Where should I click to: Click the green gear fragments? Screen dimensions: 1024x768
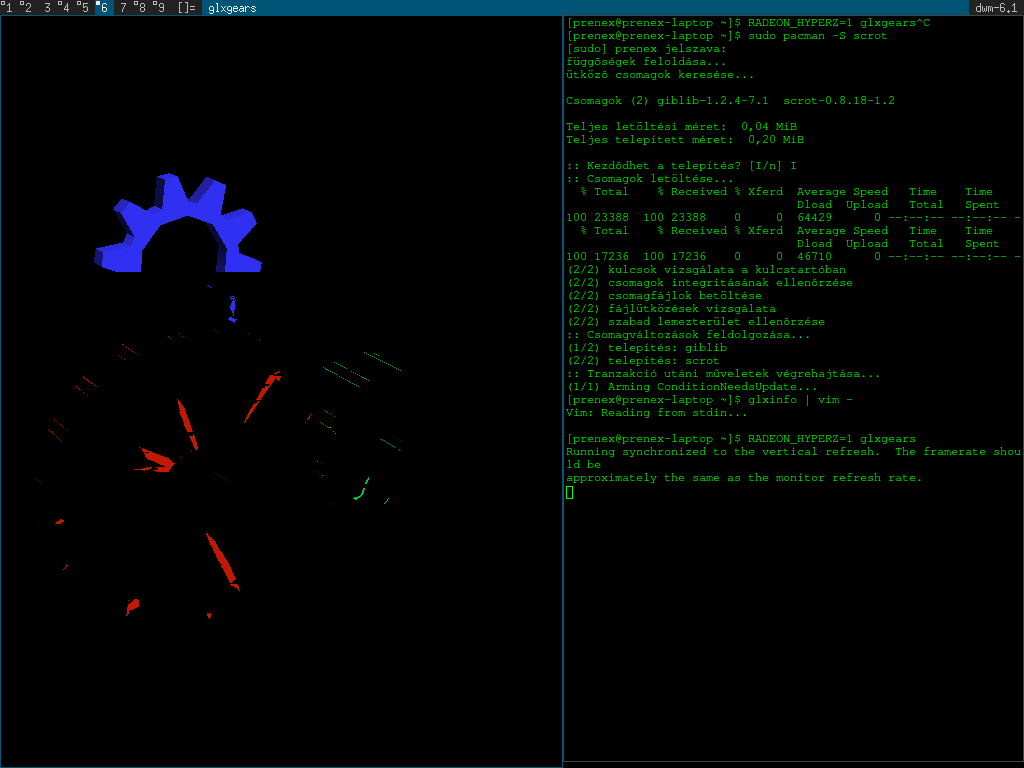360,492
